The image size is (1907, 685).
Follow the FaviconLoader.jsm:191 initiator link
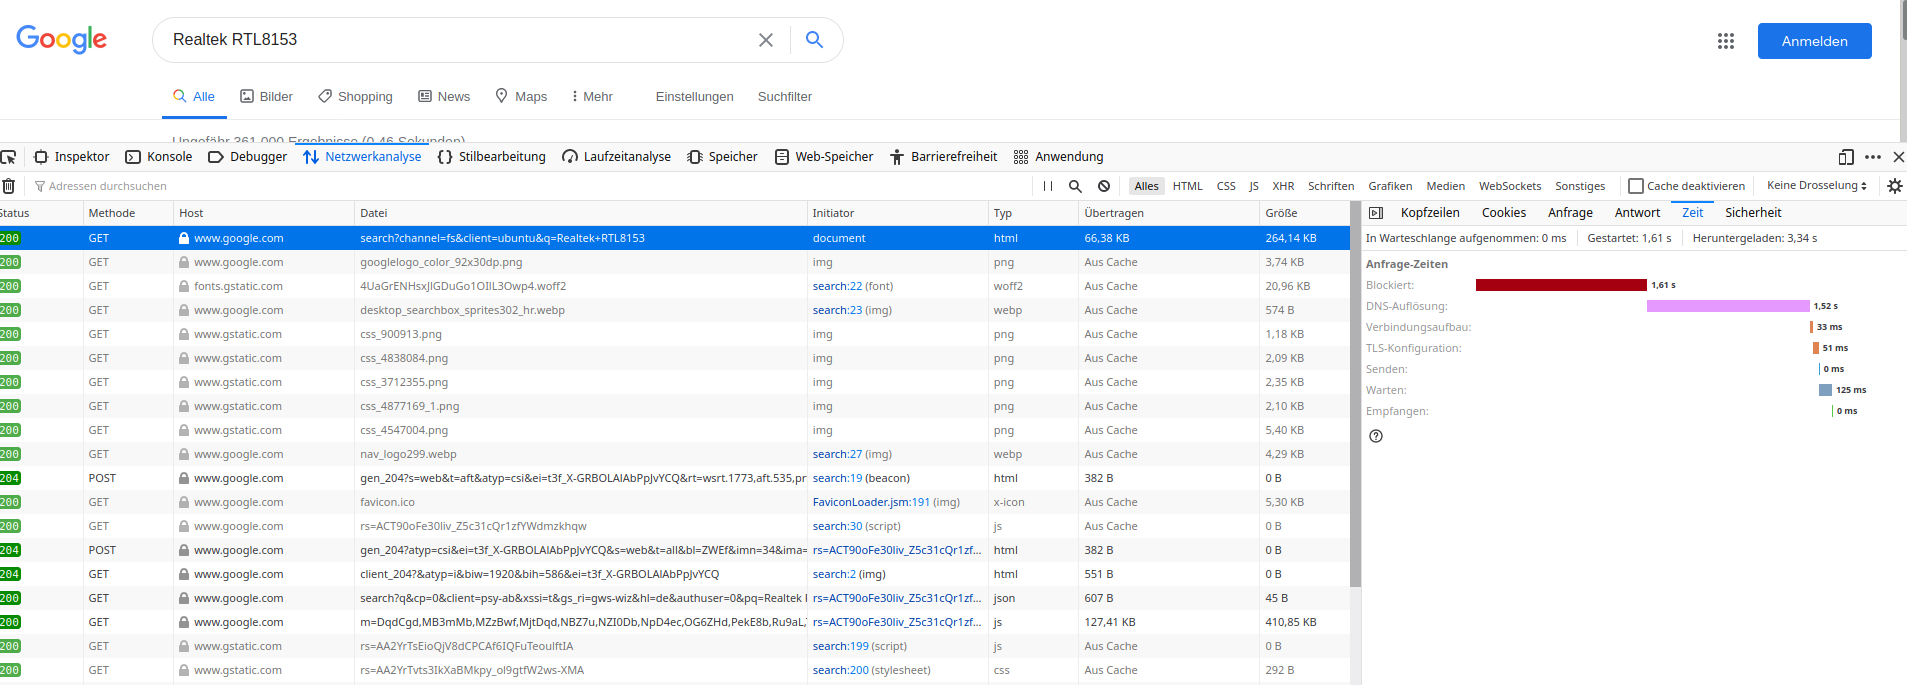pos(871,502)
